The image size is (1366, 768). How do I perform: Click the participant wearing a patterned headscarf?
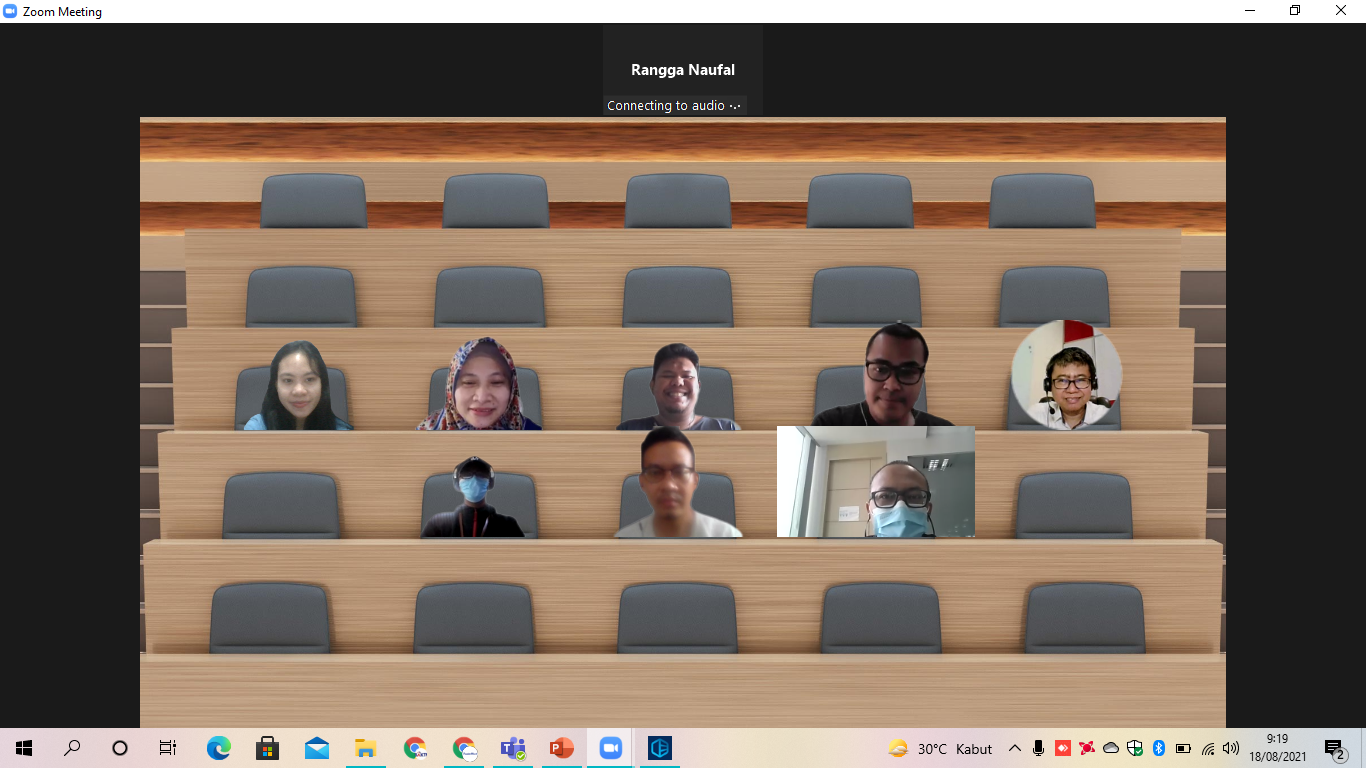[480, 387]
